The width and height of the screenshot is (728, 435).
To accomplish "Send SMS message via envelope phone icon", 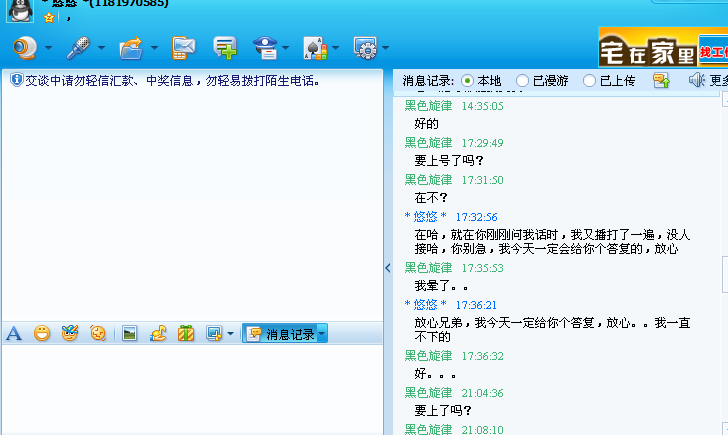I will click(x=183, y=48).
